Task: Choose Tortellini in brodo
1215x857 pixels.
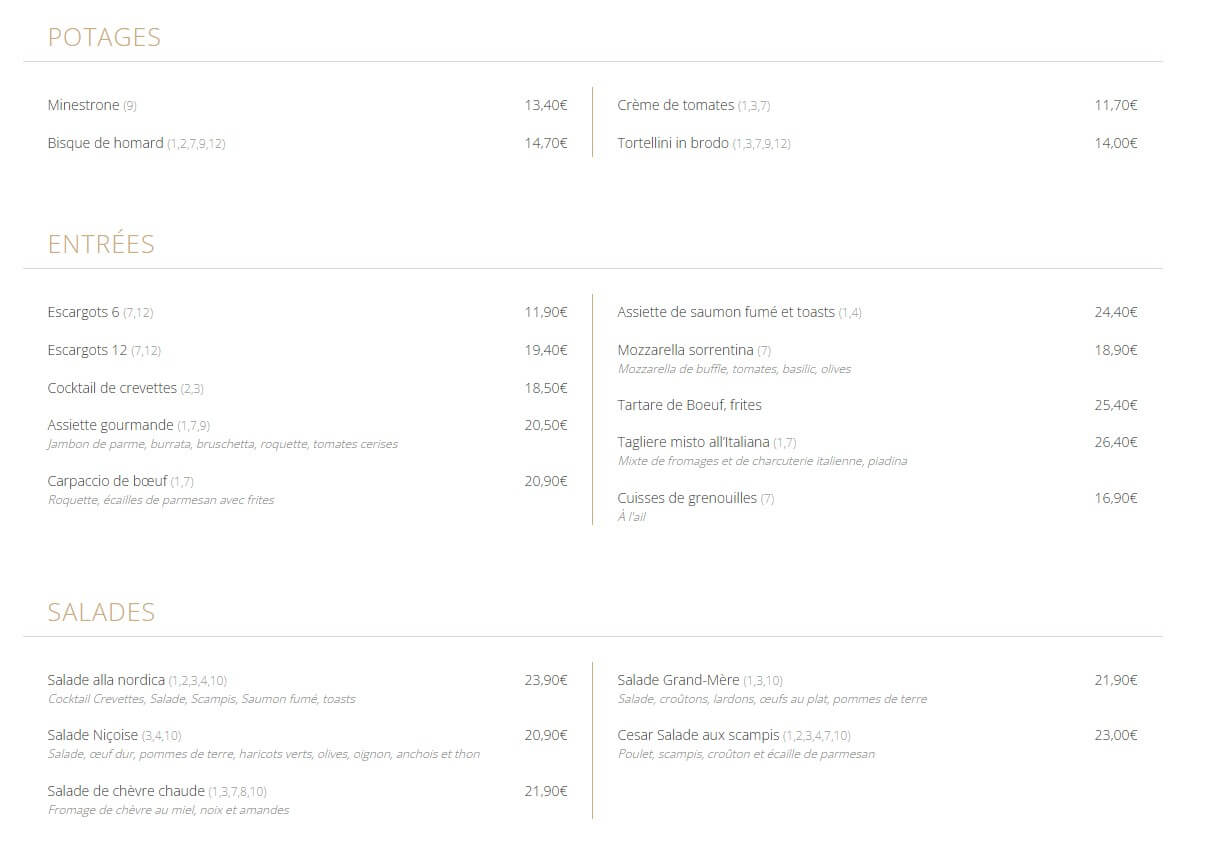Action: point(673,143)
